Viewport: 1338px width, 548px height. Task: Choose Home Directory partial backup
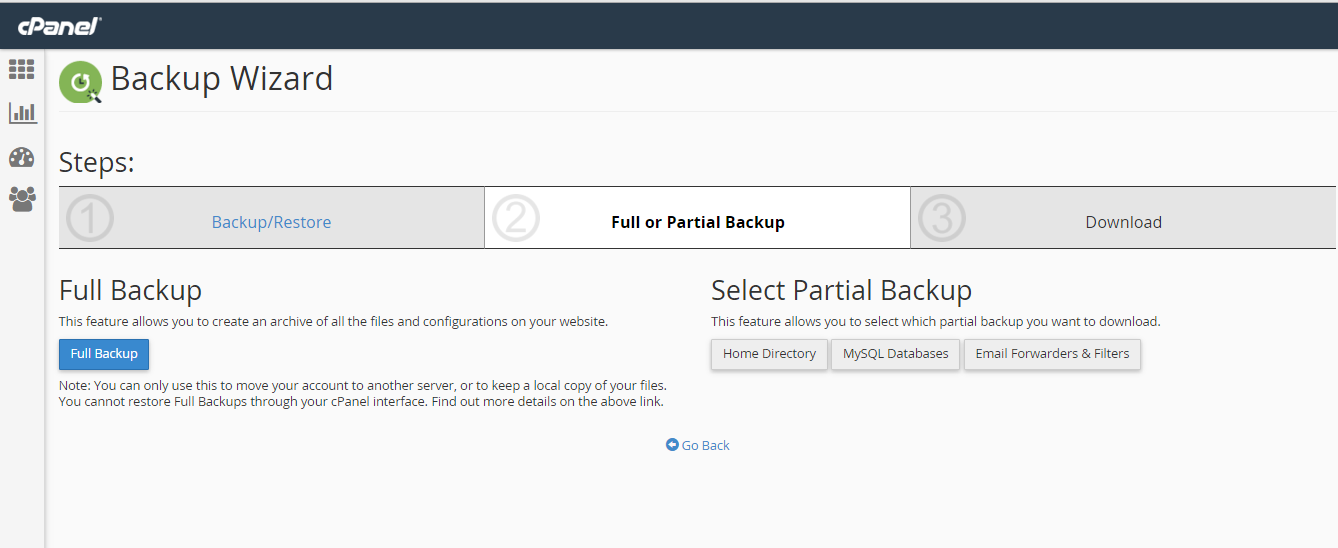(x=769, y=354)
